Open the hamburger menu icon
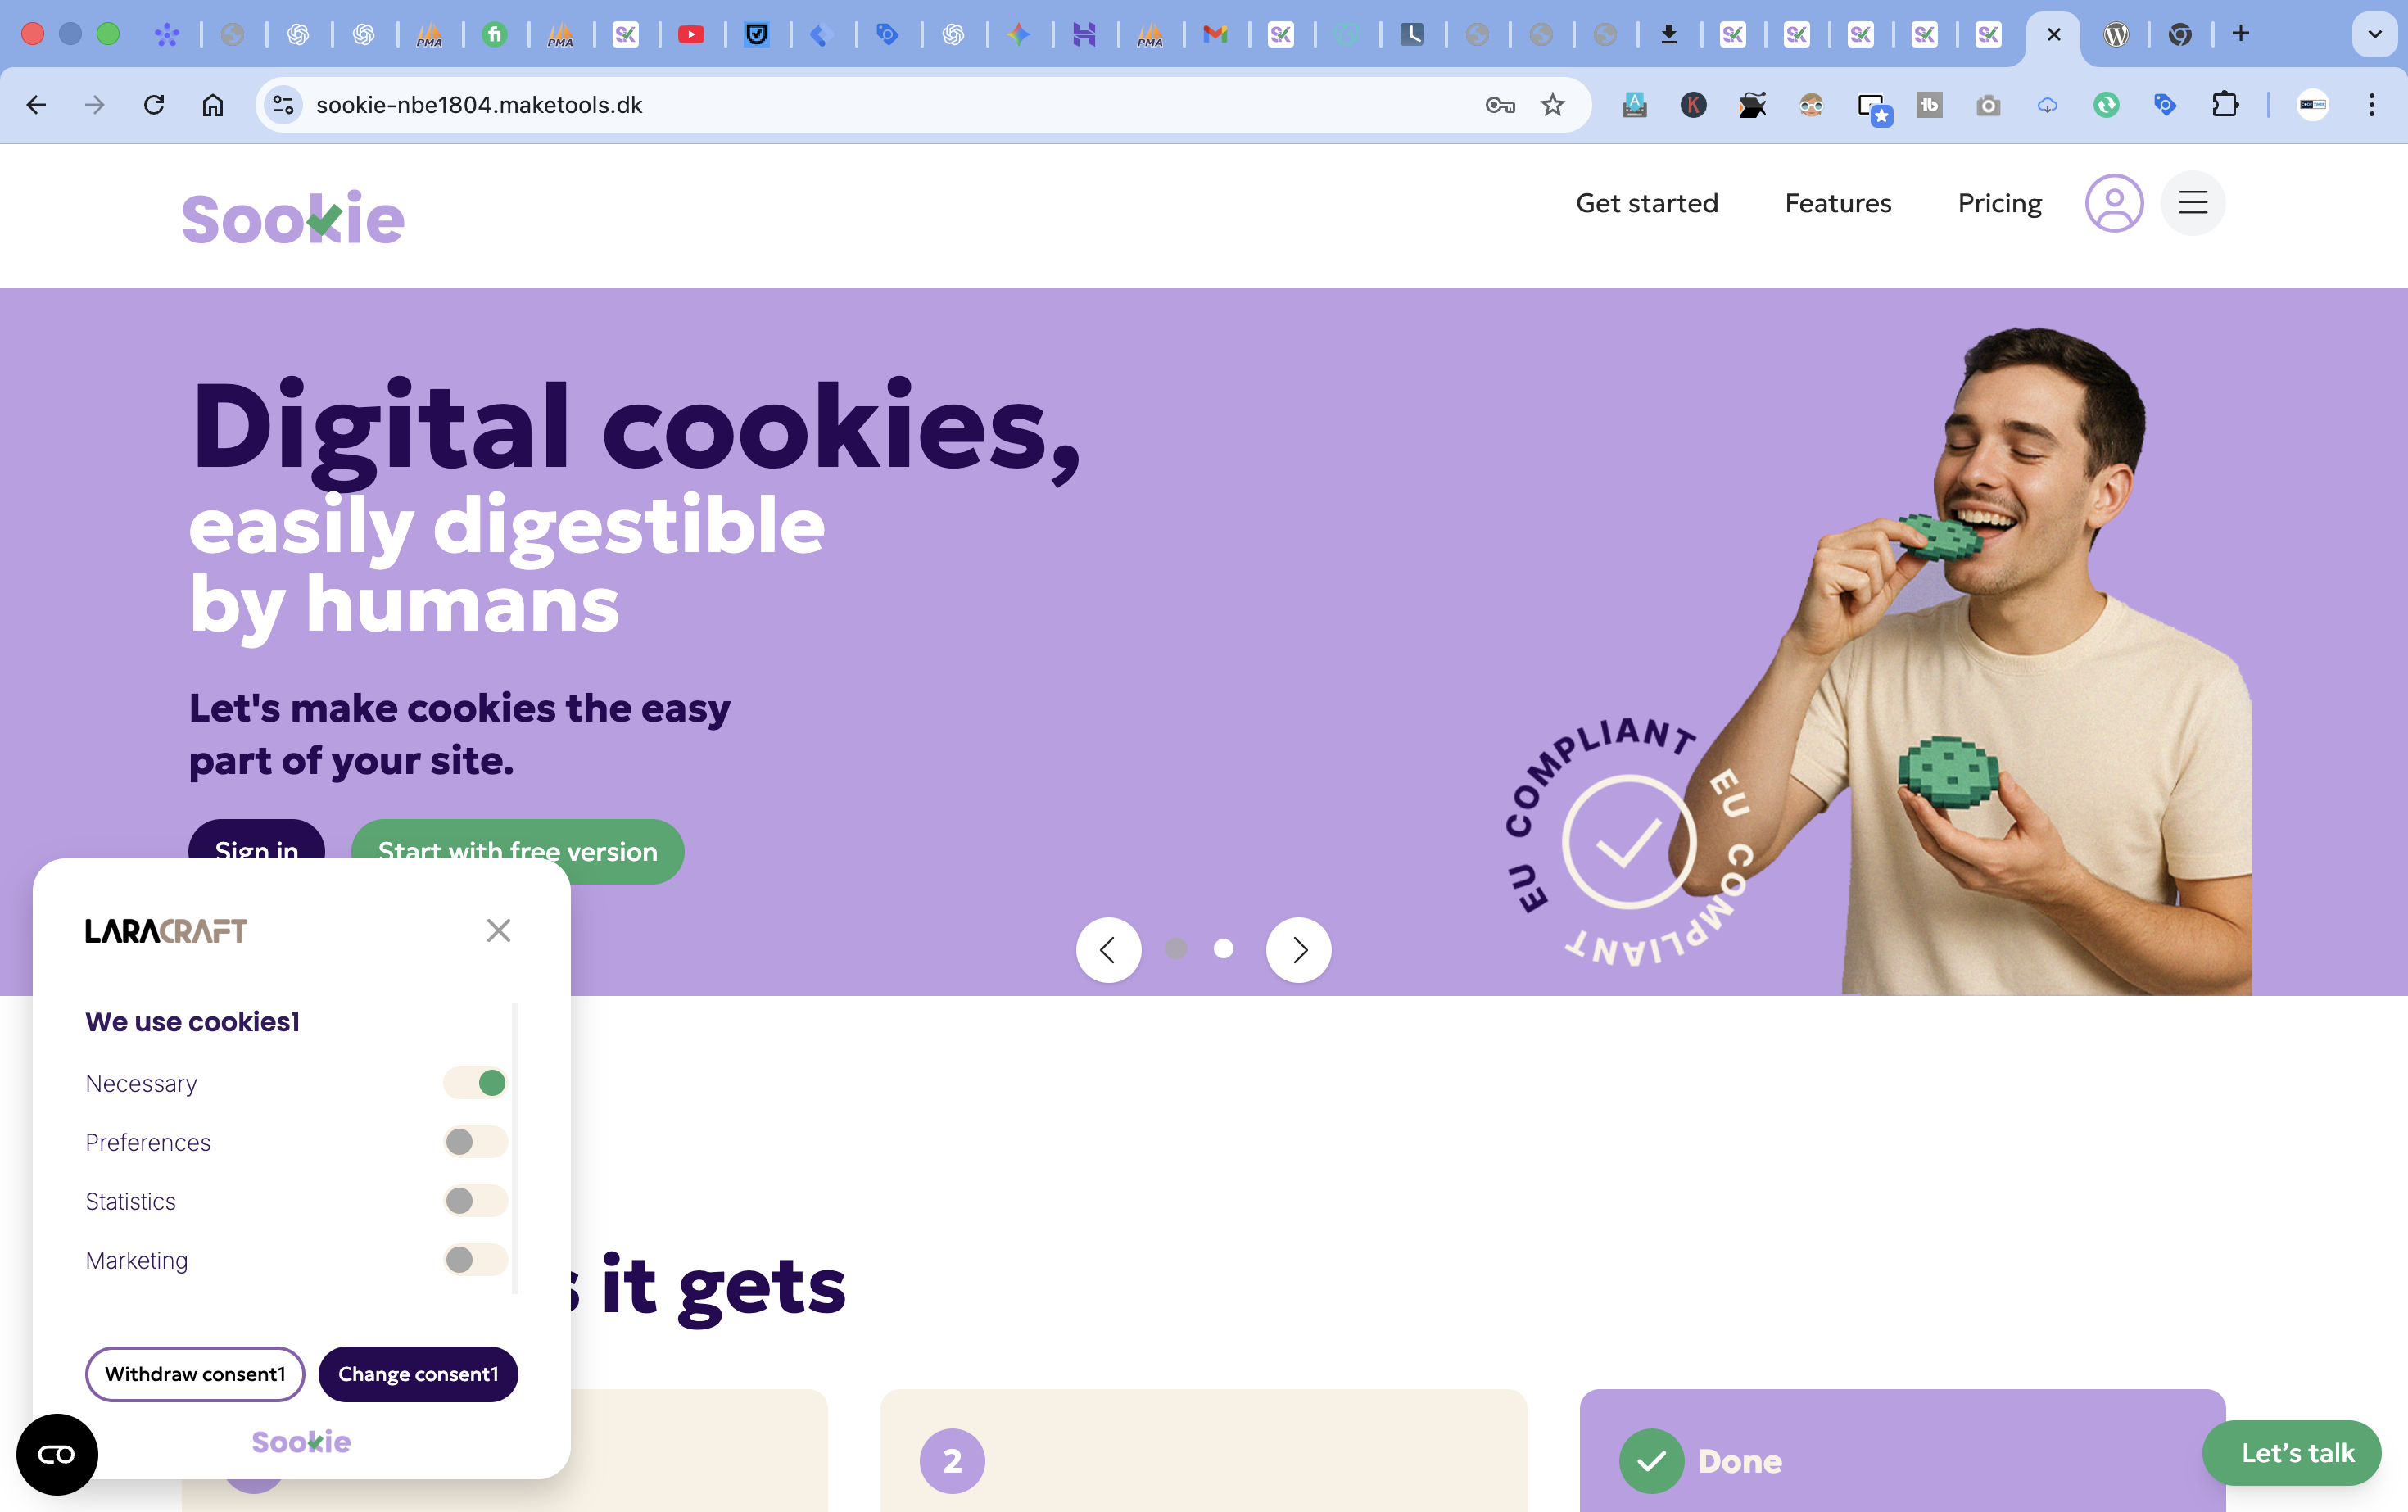 pos(2192,203)
